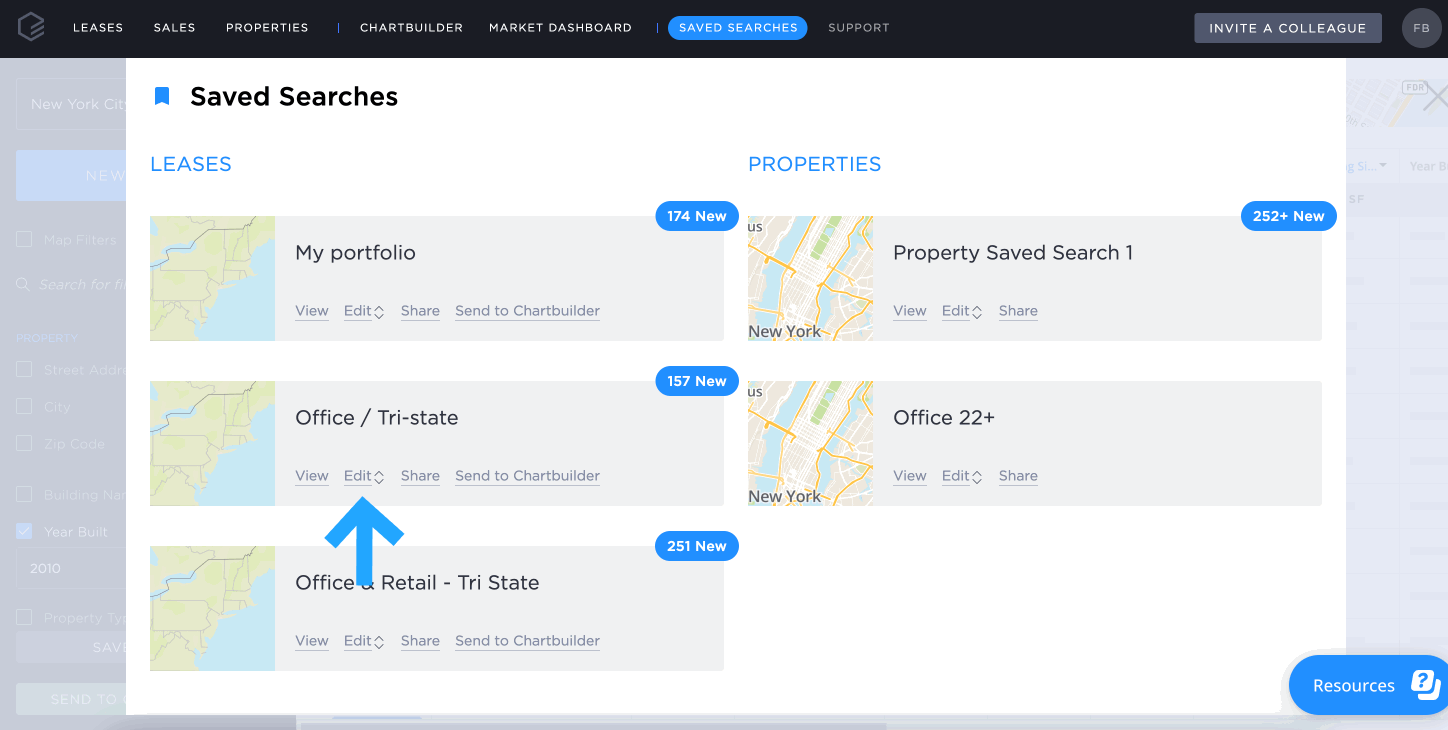Click the 157 New badge on Office / Tri-state
Screen dimensions: 1448x730
(x=697, y=381)
